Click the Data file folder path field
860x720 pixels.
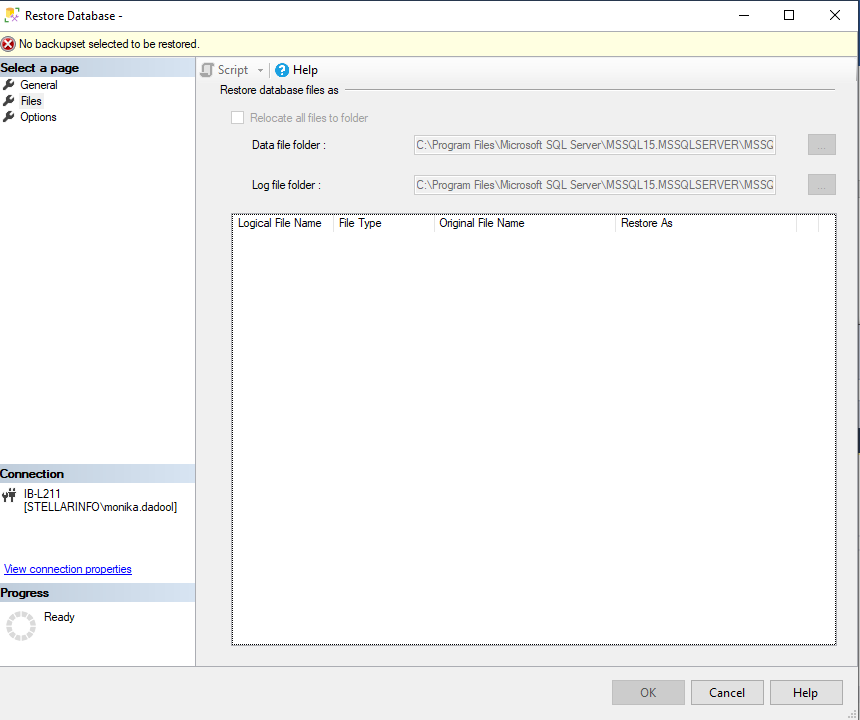(595, 145)
